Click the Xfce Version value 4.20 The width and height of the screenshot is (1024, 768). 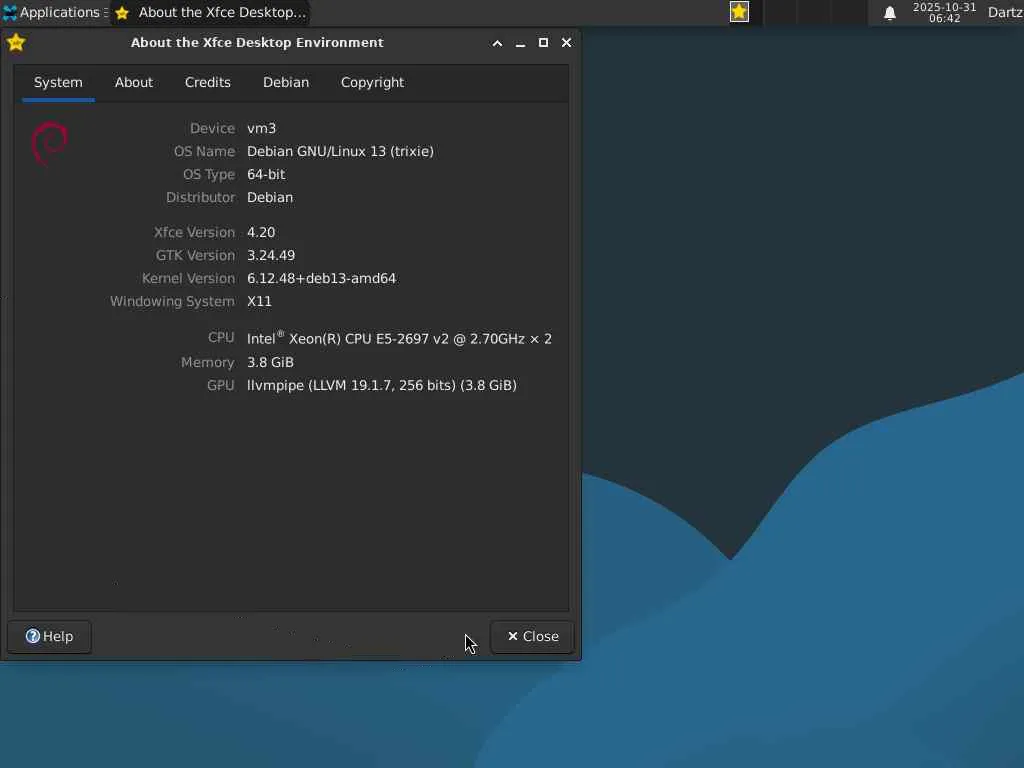point(261,232)
